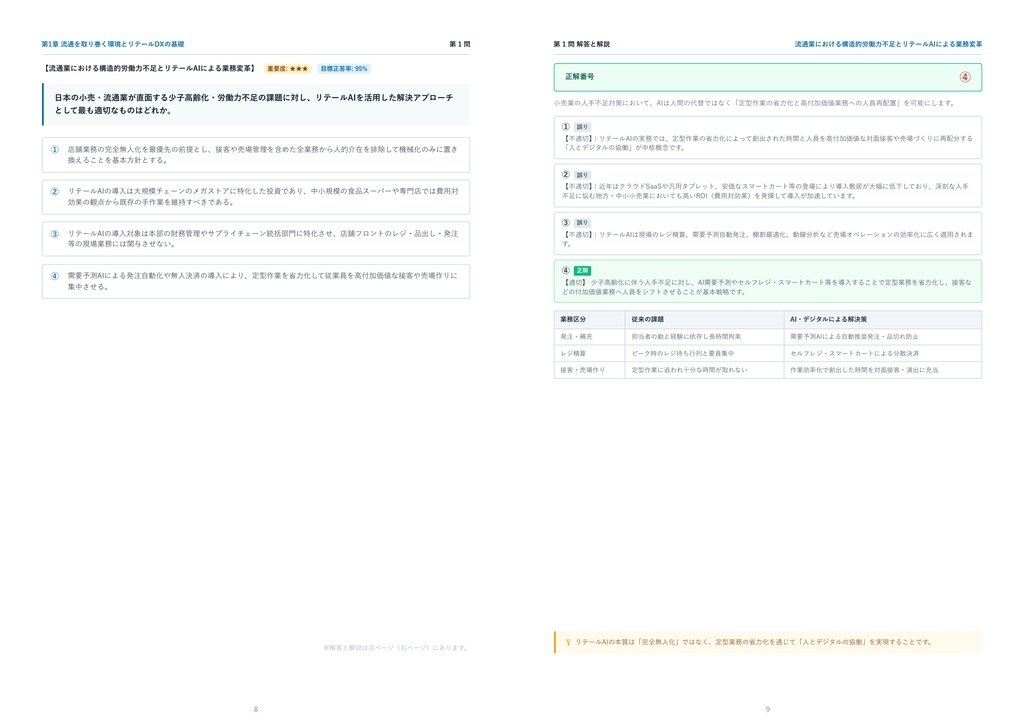1024x724 pixels.
Task: Click chapter header 第1章 流通を取り巻く環境とリテールDXの基礎
Action: 113,44
